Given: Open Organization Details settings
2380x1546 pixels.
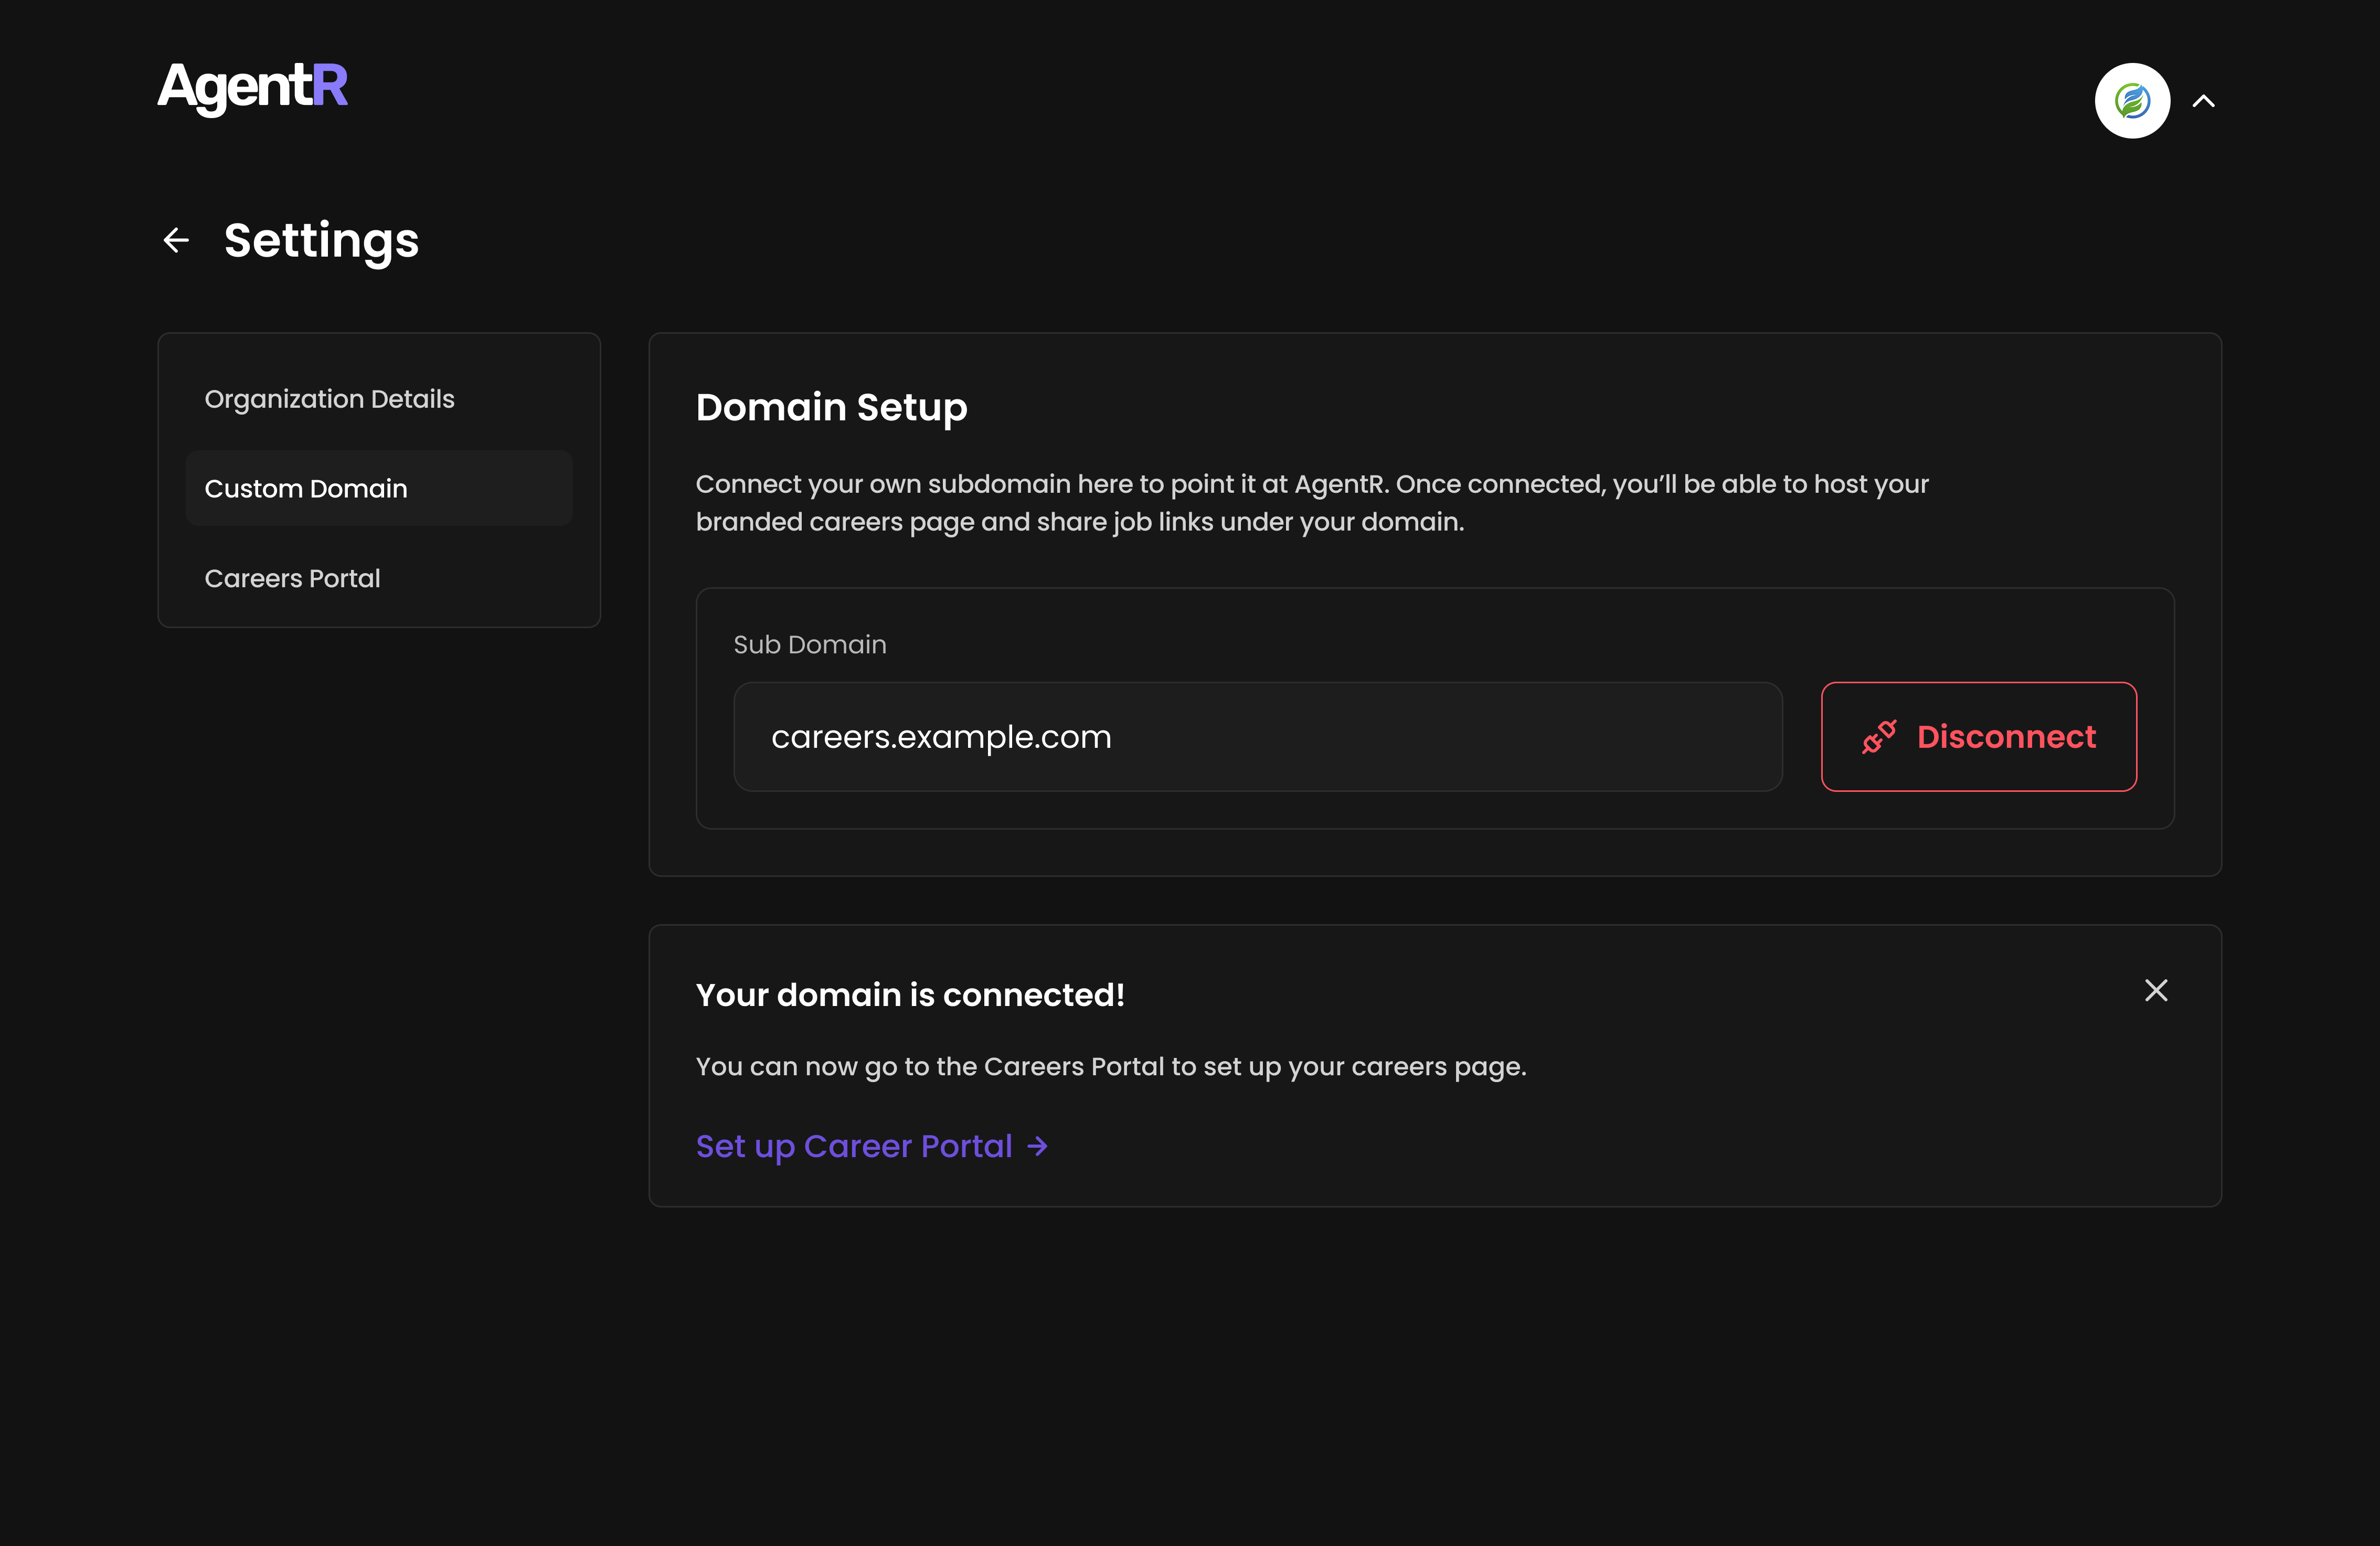Looking at the screenshot, I should (x=330, y=398).
